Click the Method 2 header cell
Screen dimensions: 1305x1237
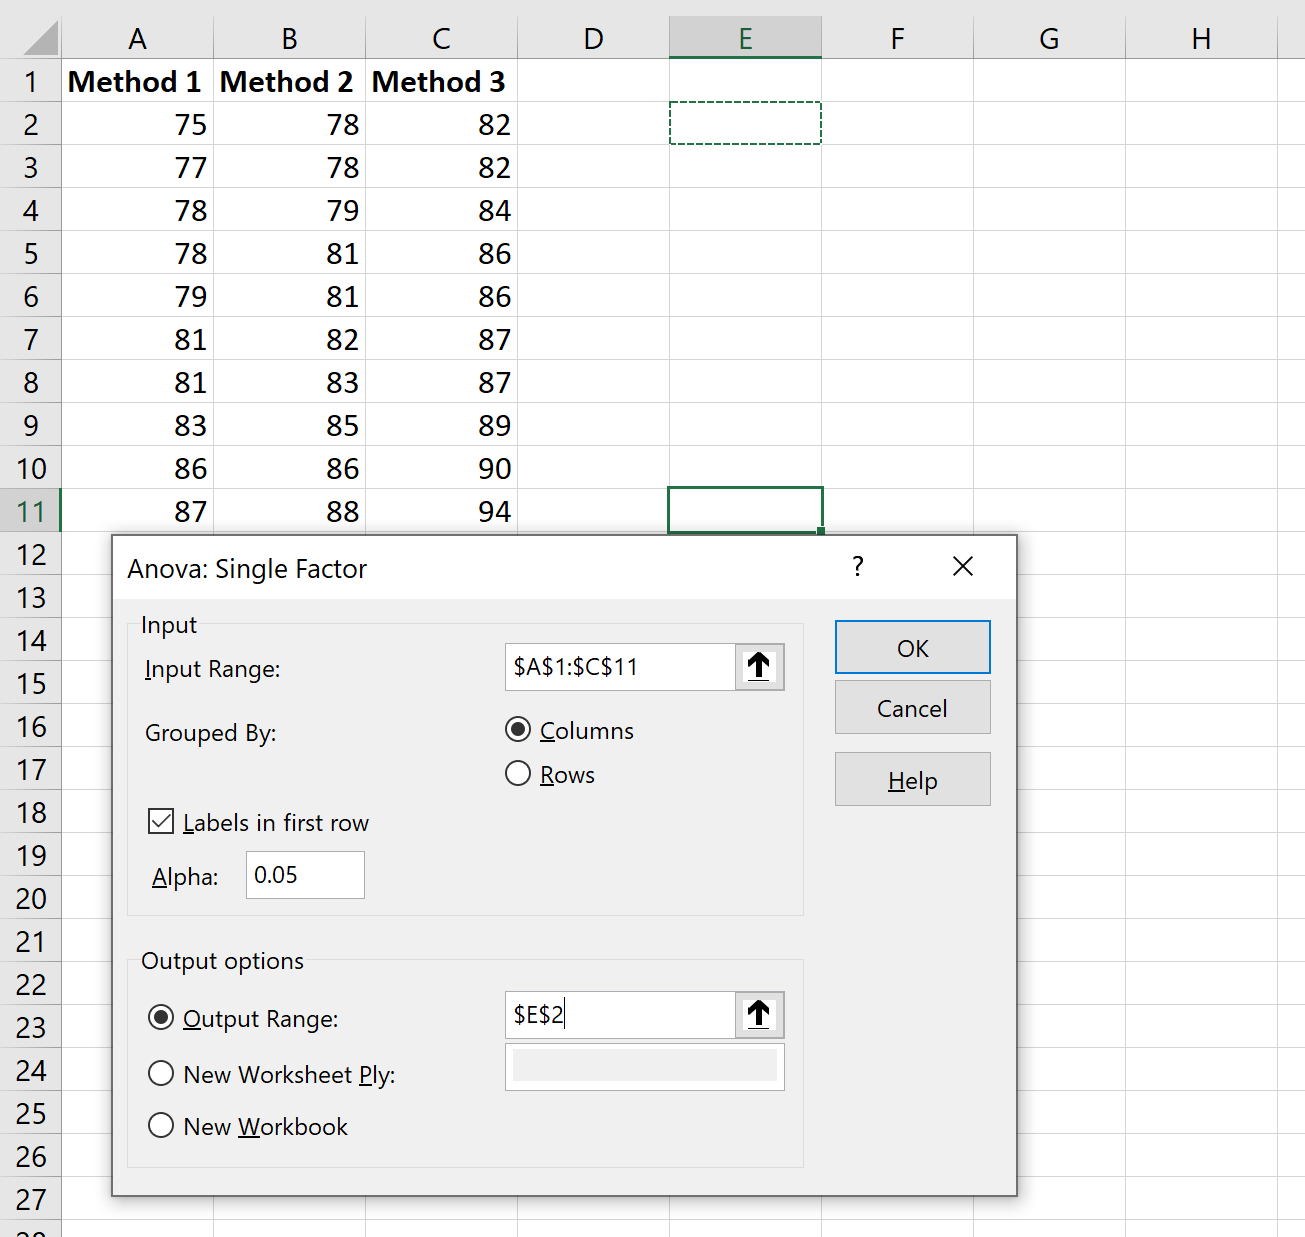(290, 81)
